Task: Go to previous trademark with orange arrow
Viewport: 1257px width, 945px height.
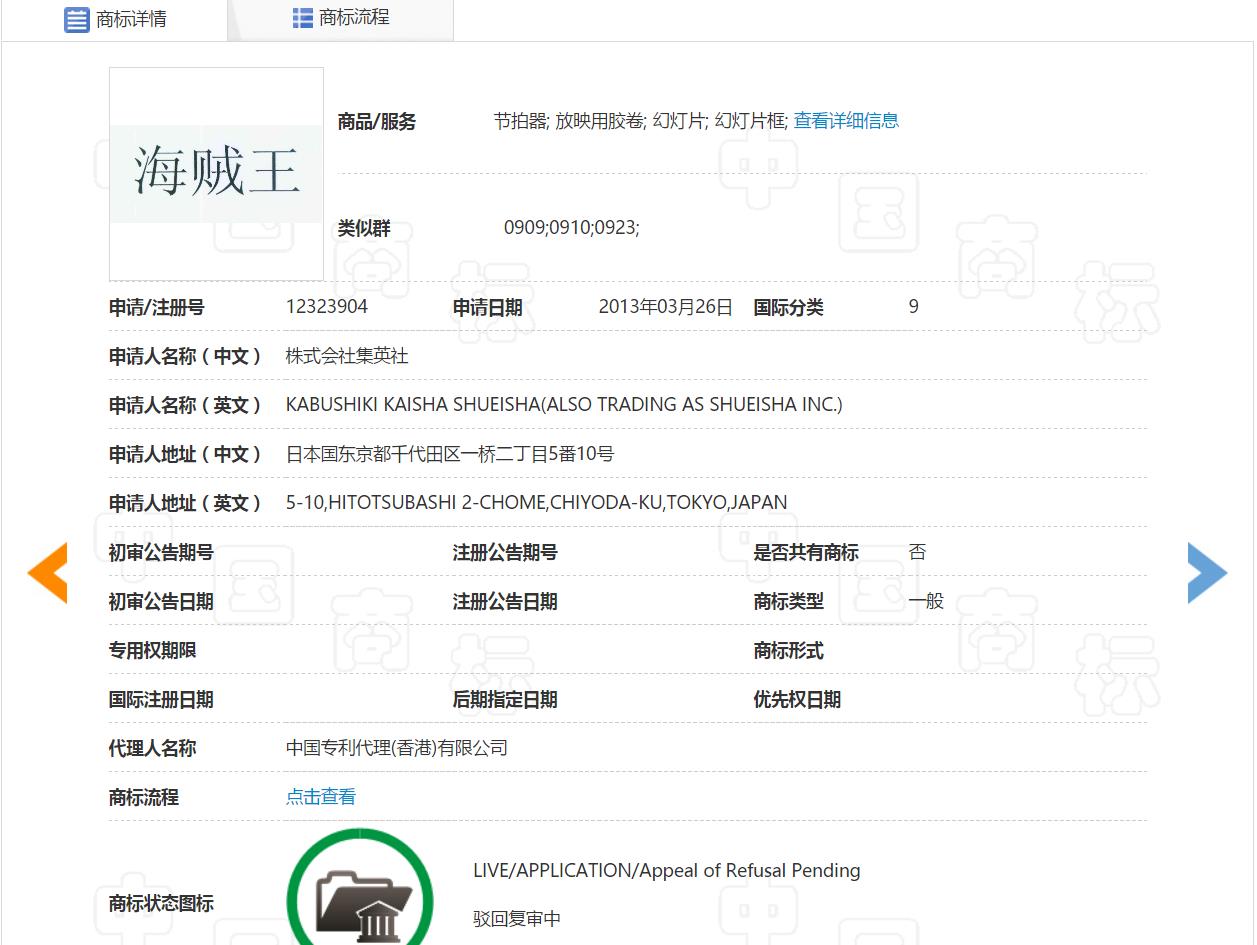Action: pyautogui.click(x=47, y=573)
